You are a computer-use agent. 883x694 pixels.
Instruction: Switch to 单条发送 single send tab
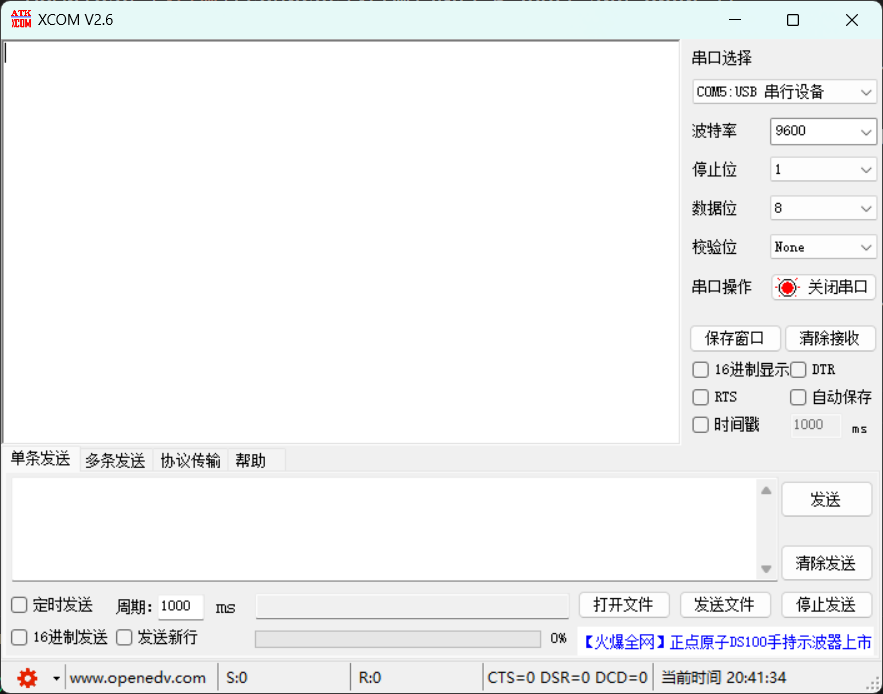pyautogui.click(x=41, y=459)
